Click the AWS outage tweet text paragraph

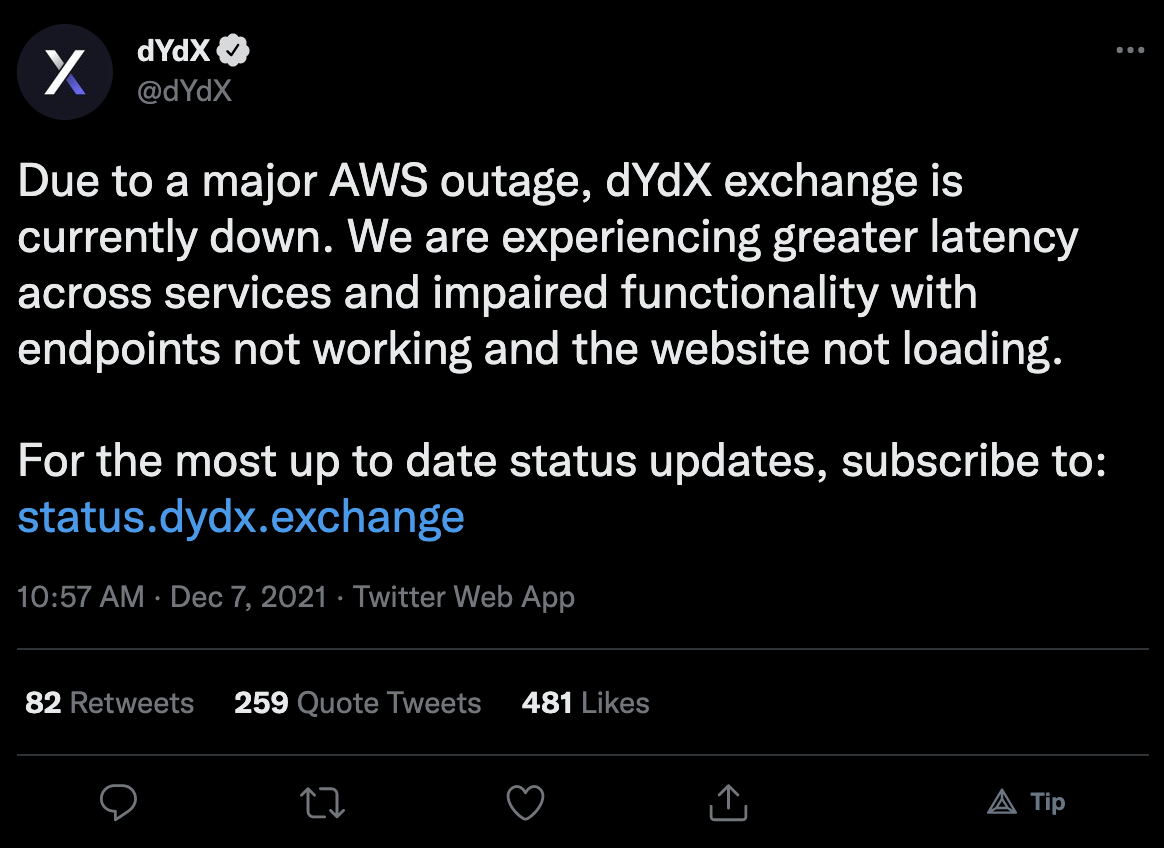click(540, 266)
